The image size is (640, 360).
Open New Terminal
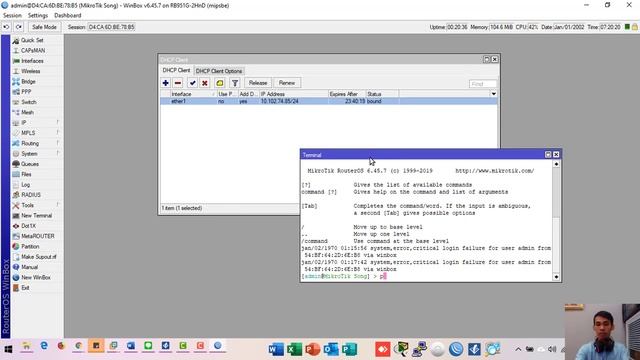pos(36,216)
